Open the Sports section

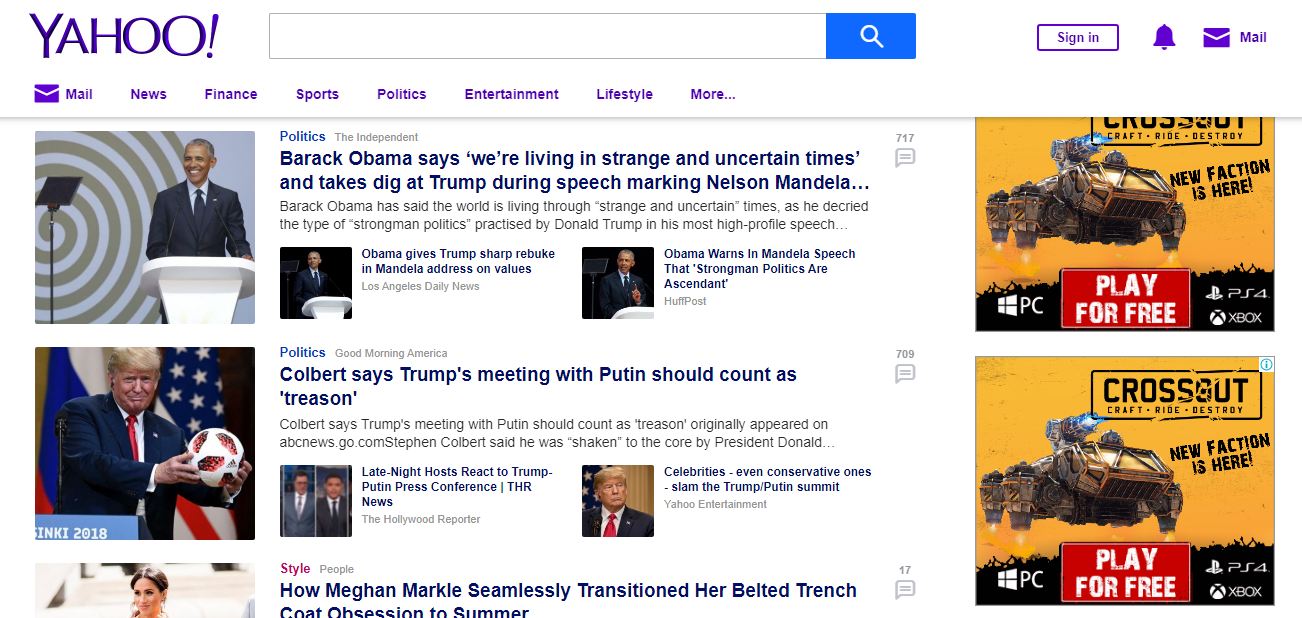pyautogui.click(x=317, y=94)
